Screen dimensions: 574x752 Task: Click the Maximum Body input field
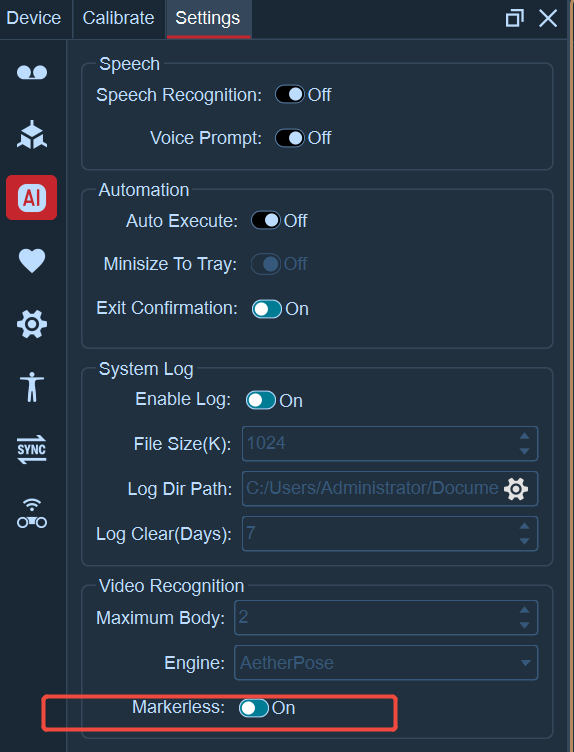(386, 617)
